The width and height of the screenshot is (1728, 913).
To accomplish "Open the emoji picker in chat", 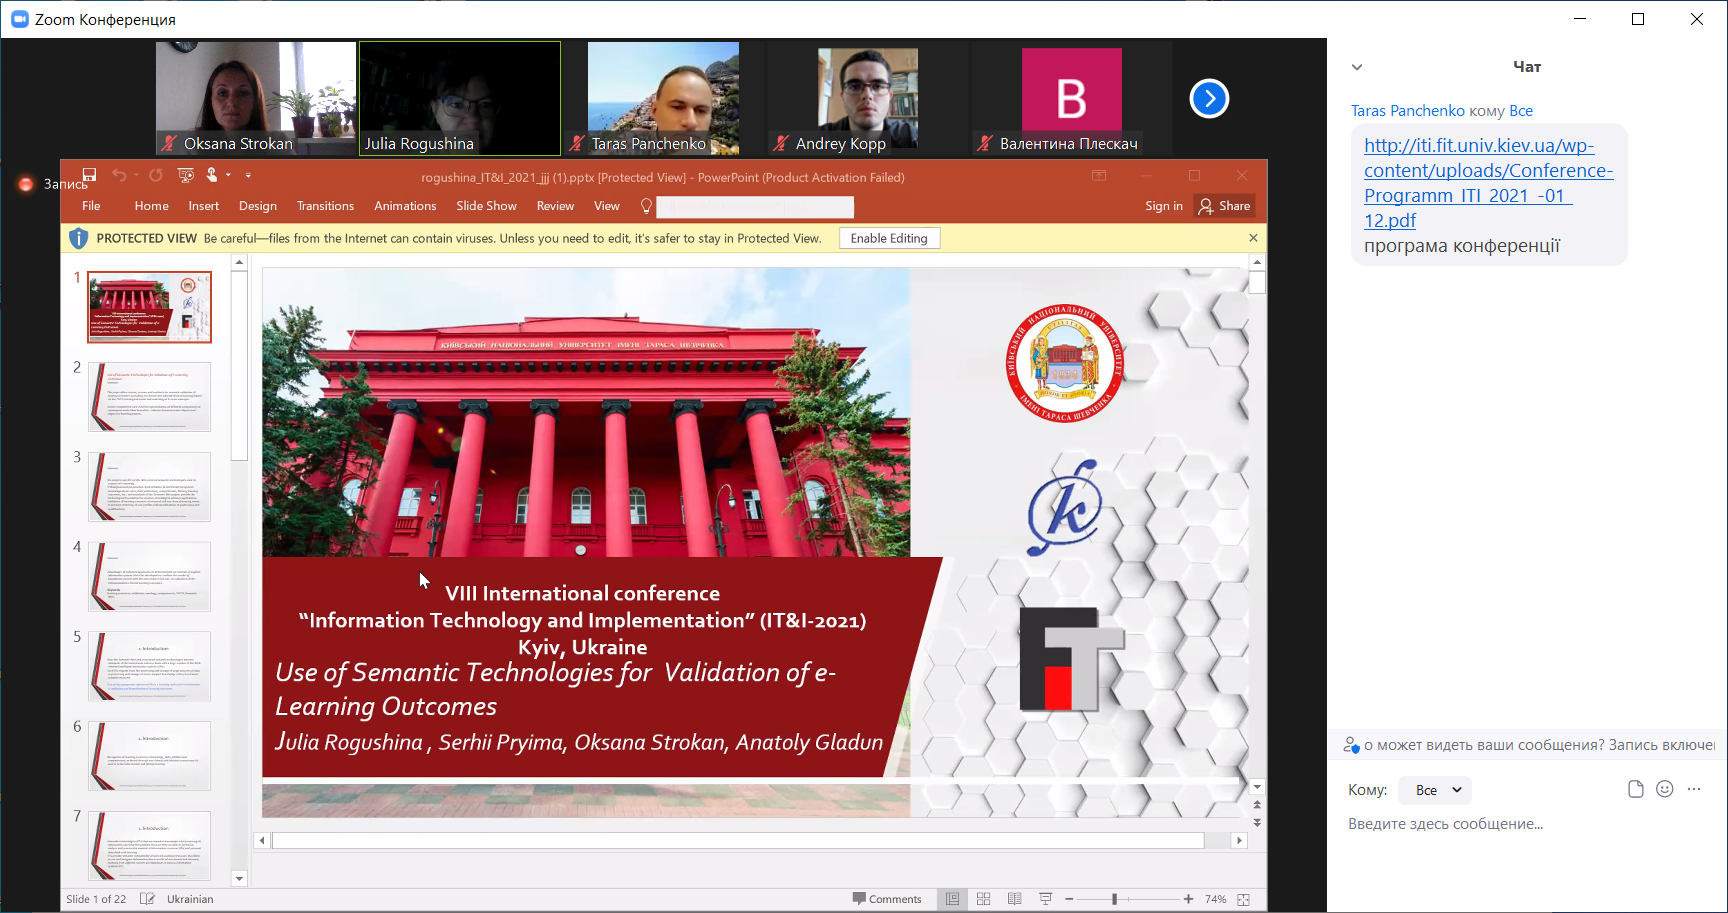I will (1664, 789).
